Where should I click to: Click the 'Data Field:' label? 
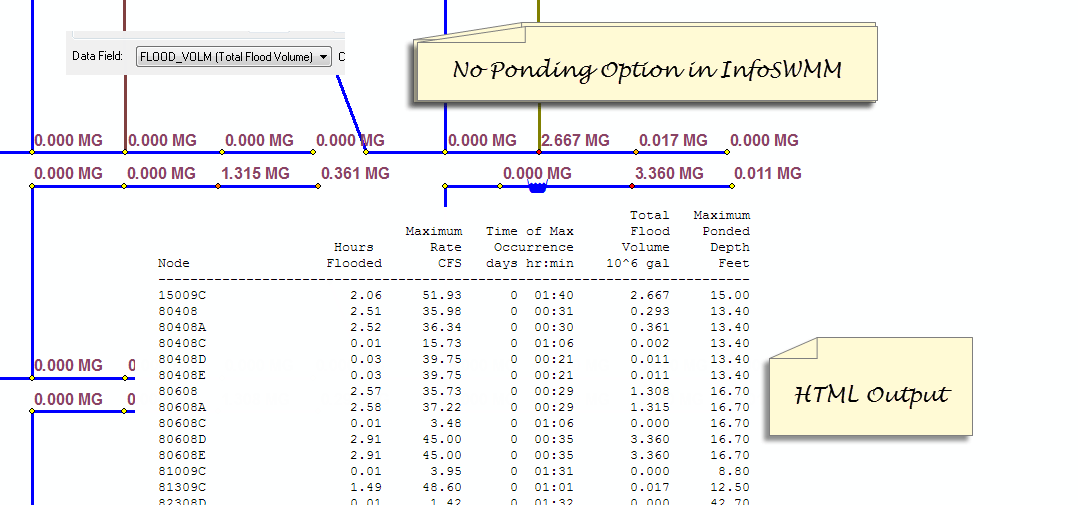pyautogui.click(x=97, y=56)
